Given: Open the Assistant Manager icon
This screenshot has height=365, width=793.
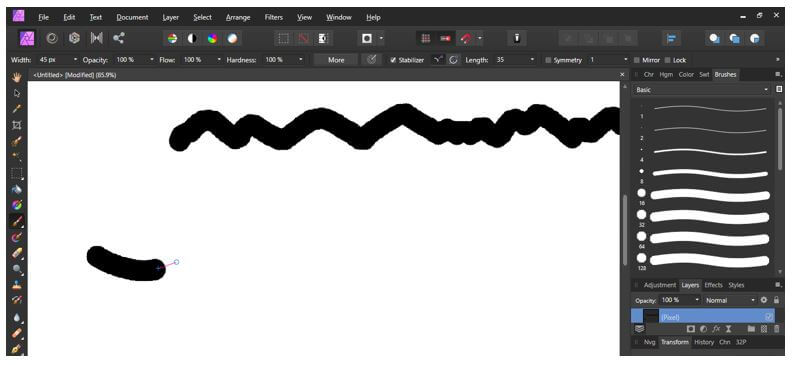Looking at the screenshot, I should pos(516,38).
